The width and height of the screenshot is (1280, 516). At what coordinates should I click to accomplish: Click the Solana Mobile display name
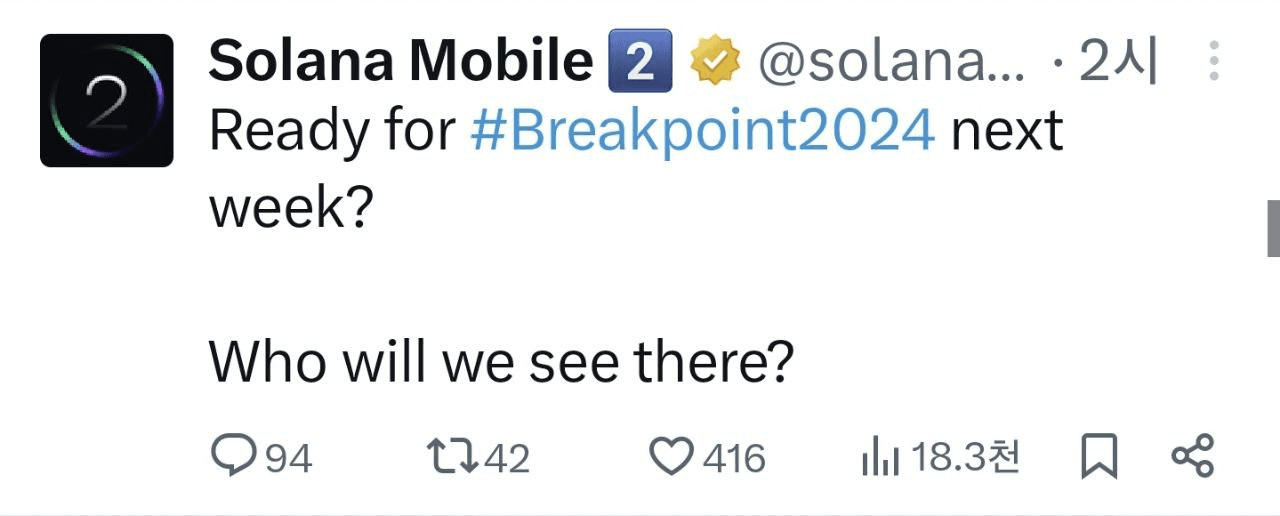pos(401,63)
